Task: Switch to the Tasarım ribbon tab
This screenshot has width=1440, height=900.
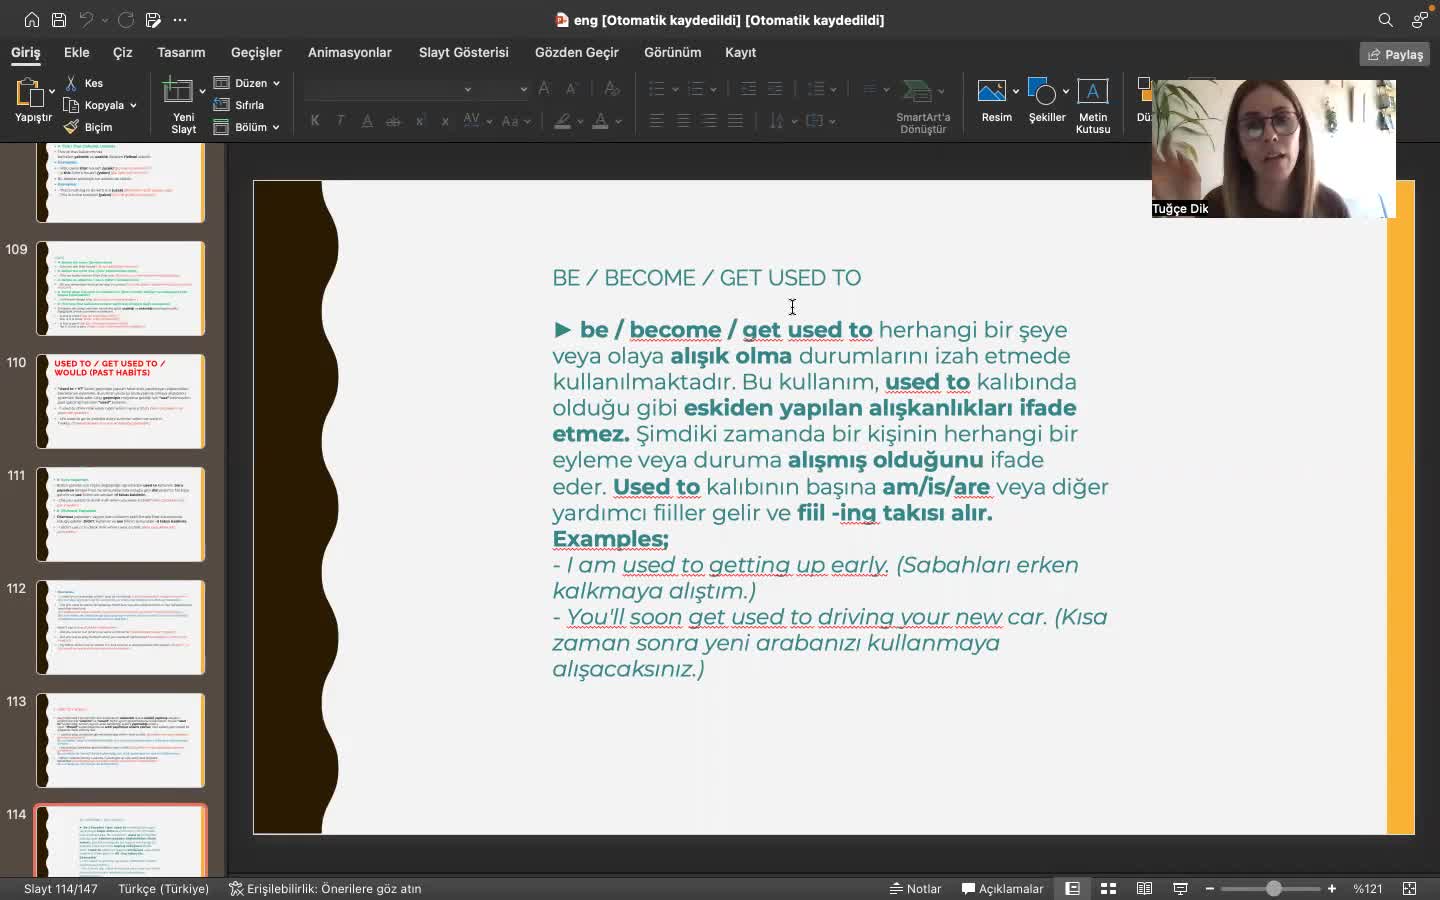Action: (x=181, y=52)
